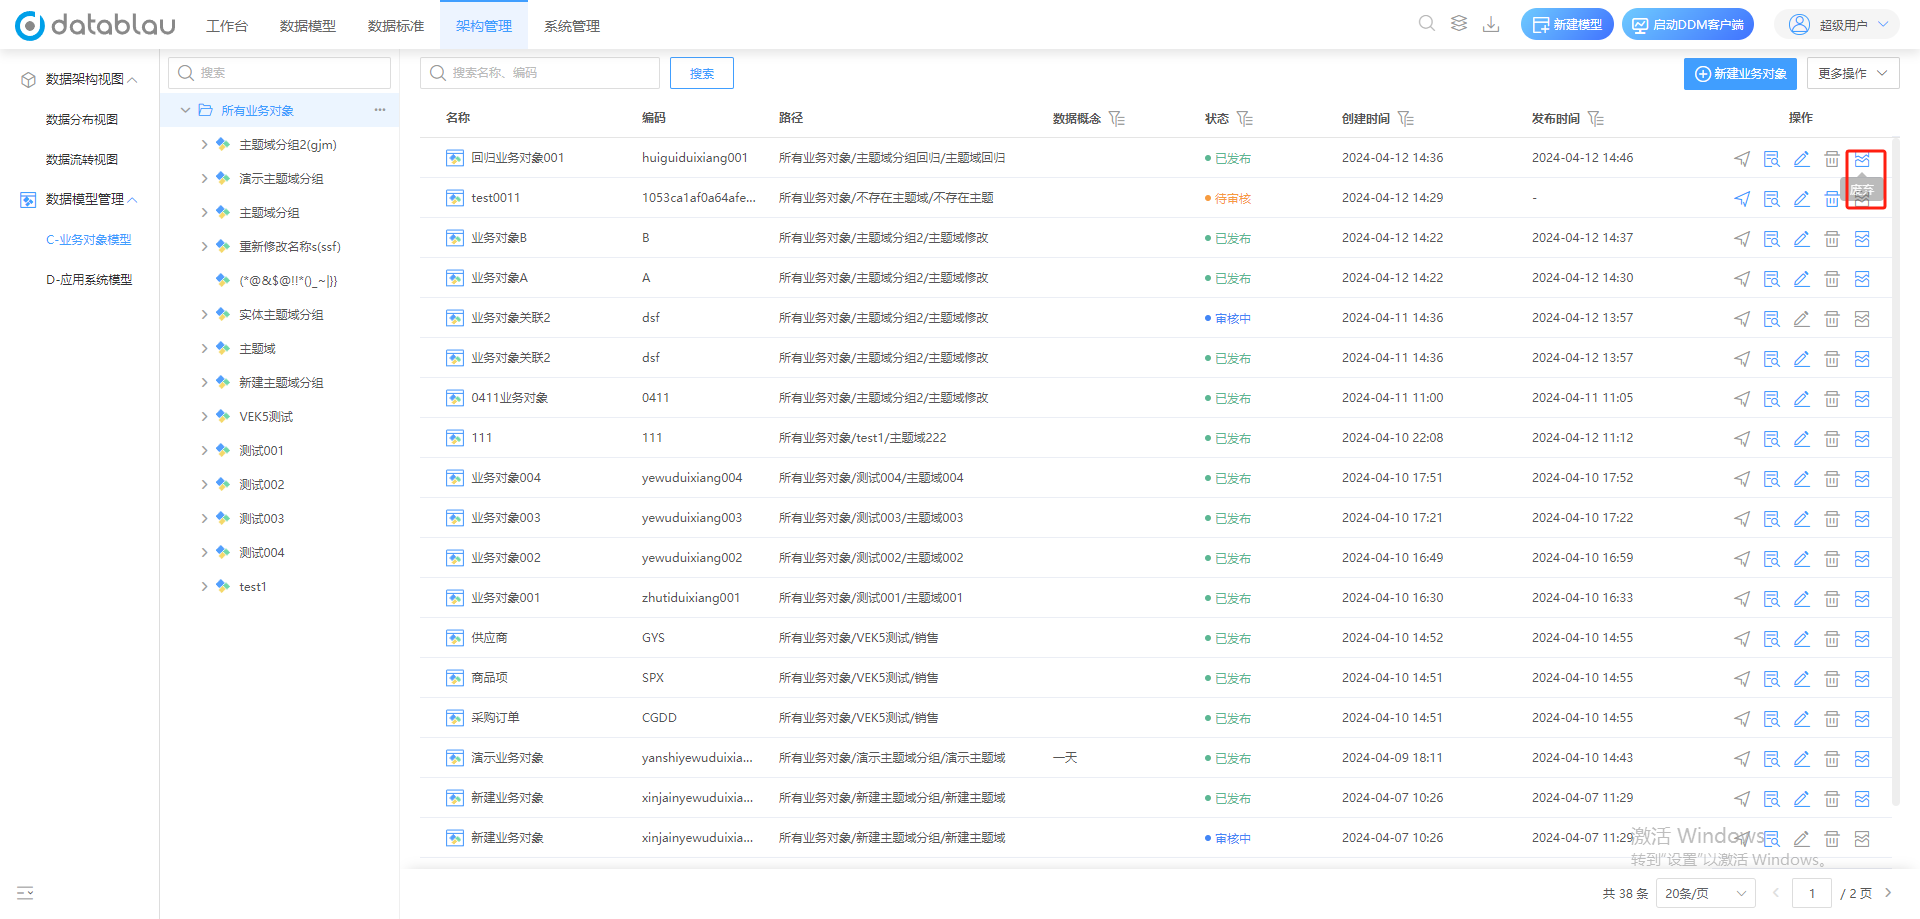This screenshot has width=1920, height=919.
Task: Switch to the 系统管理 tab
Action: click(x=572, y=26)
